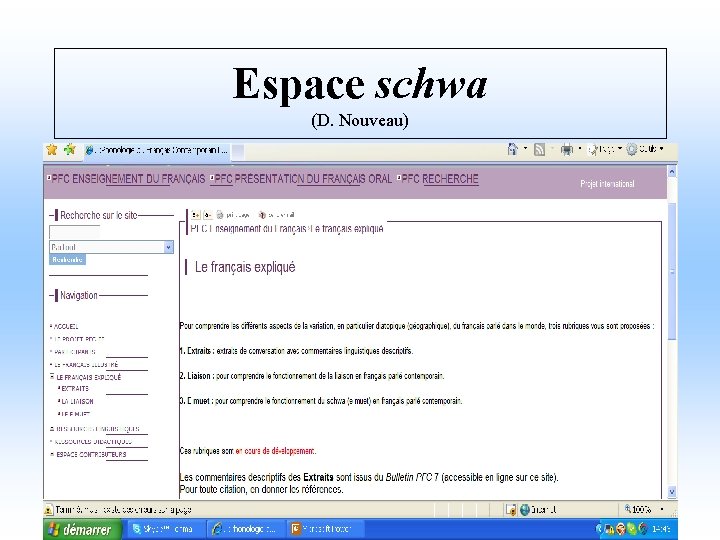Switch to the Phonologie Internet Explorer taskbar button
The width and height of the screenshot is (720, 540).
click(x=245, y=529)
